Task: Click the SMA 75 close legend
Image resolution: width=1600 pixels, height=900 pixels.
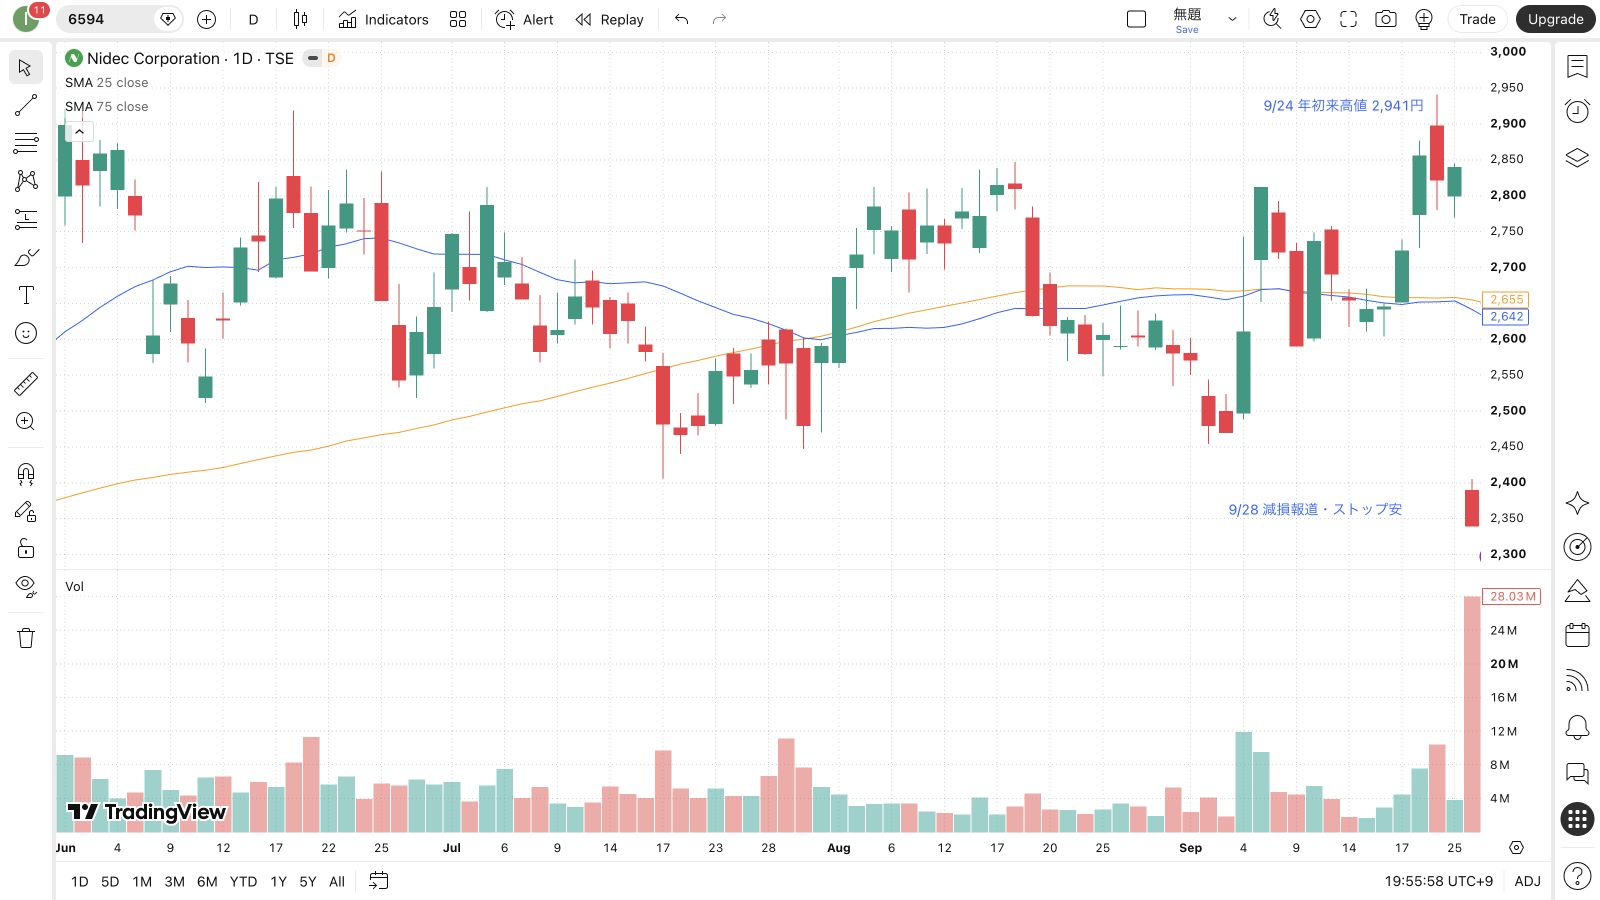Action: click(x=106, y=107)
